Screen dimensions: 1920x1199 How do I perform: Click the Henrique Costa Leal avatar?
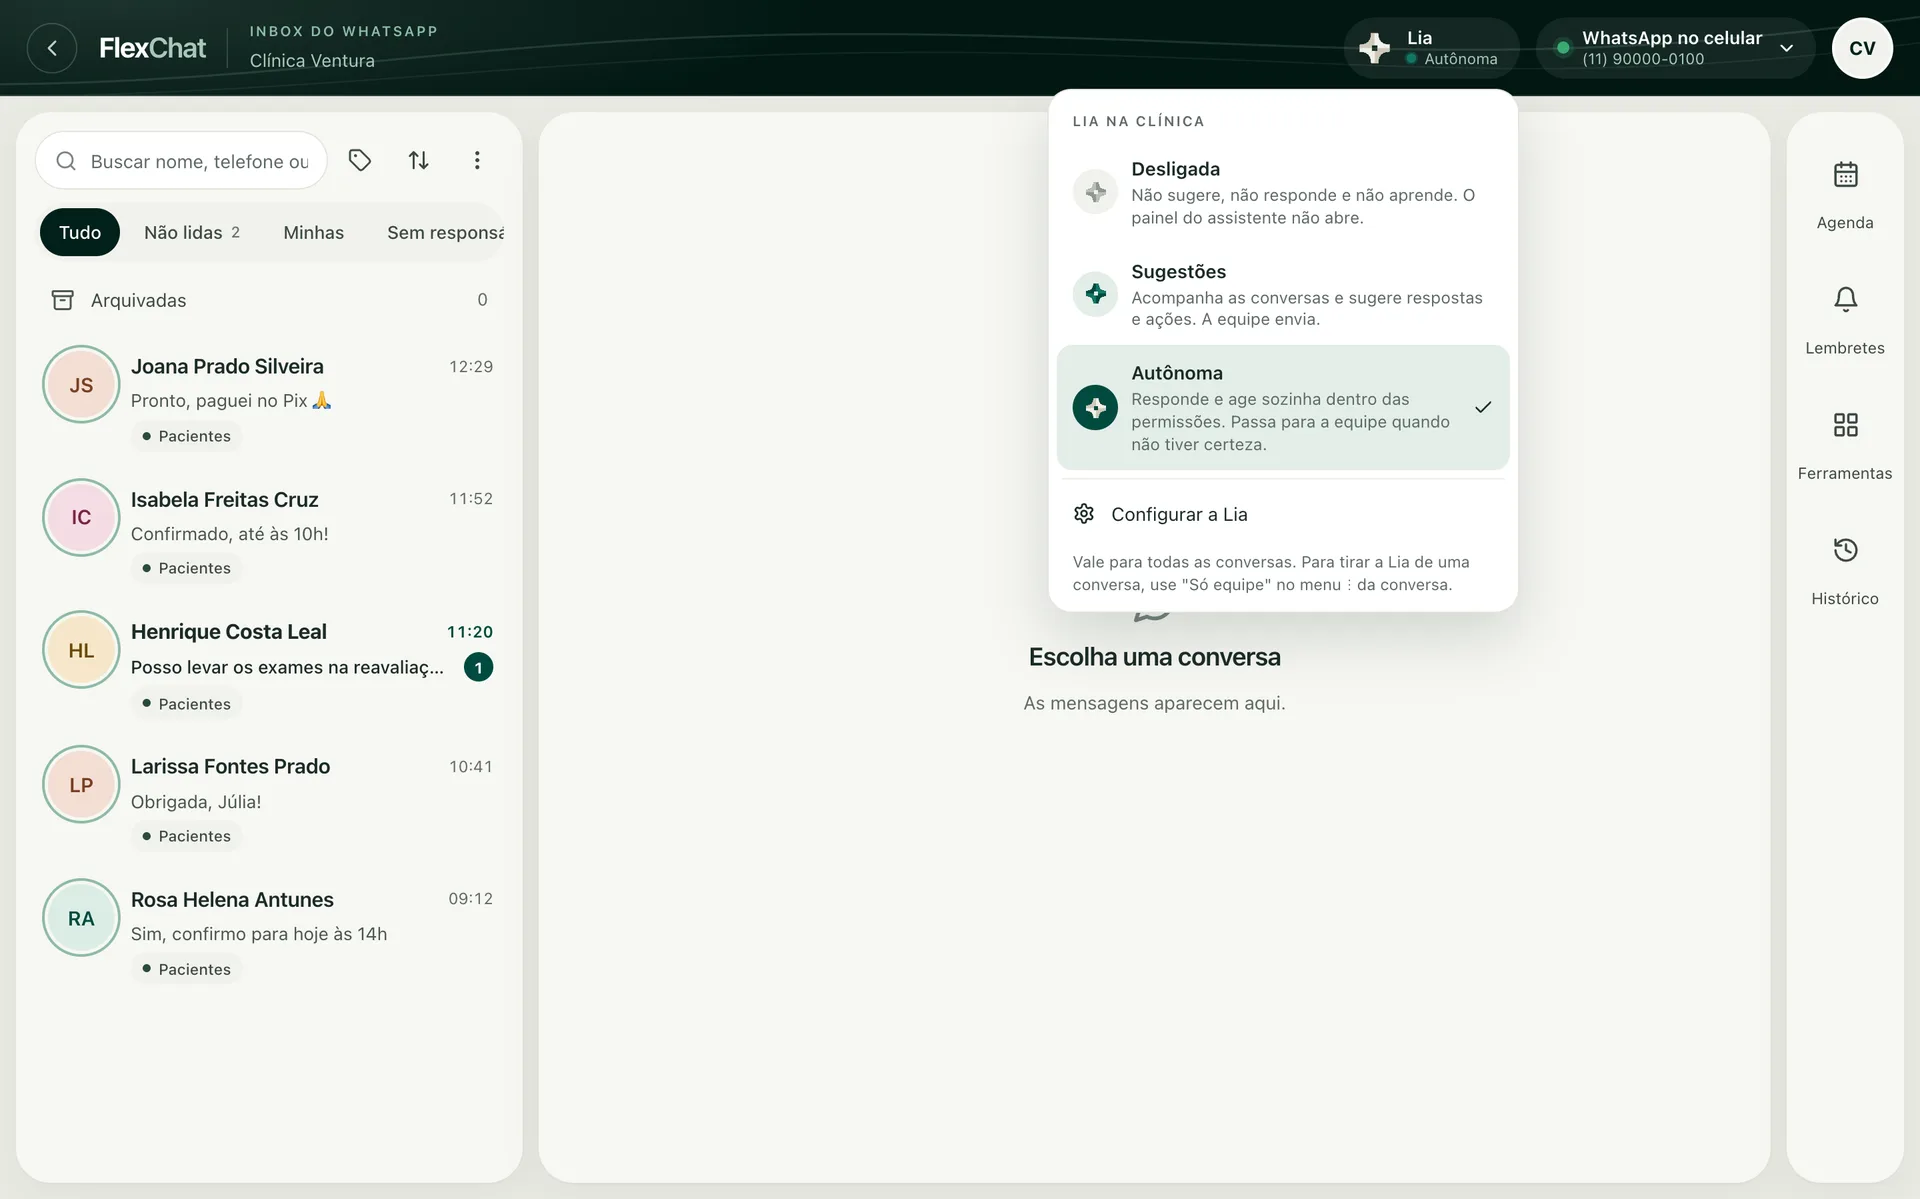click(81, 650)
